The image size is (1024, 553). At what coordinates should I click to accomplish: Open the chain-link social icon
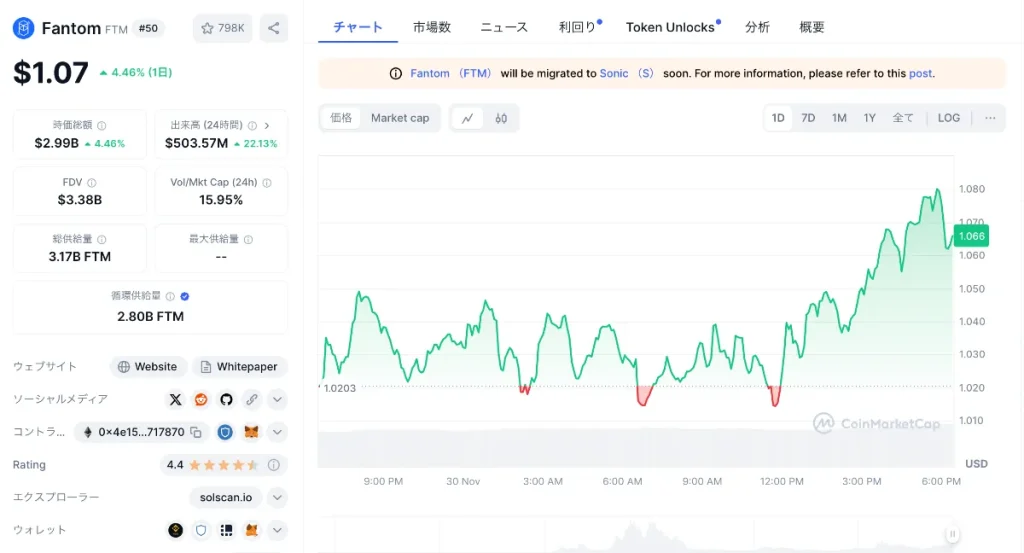pyautogui.click(x=251, y=400)
